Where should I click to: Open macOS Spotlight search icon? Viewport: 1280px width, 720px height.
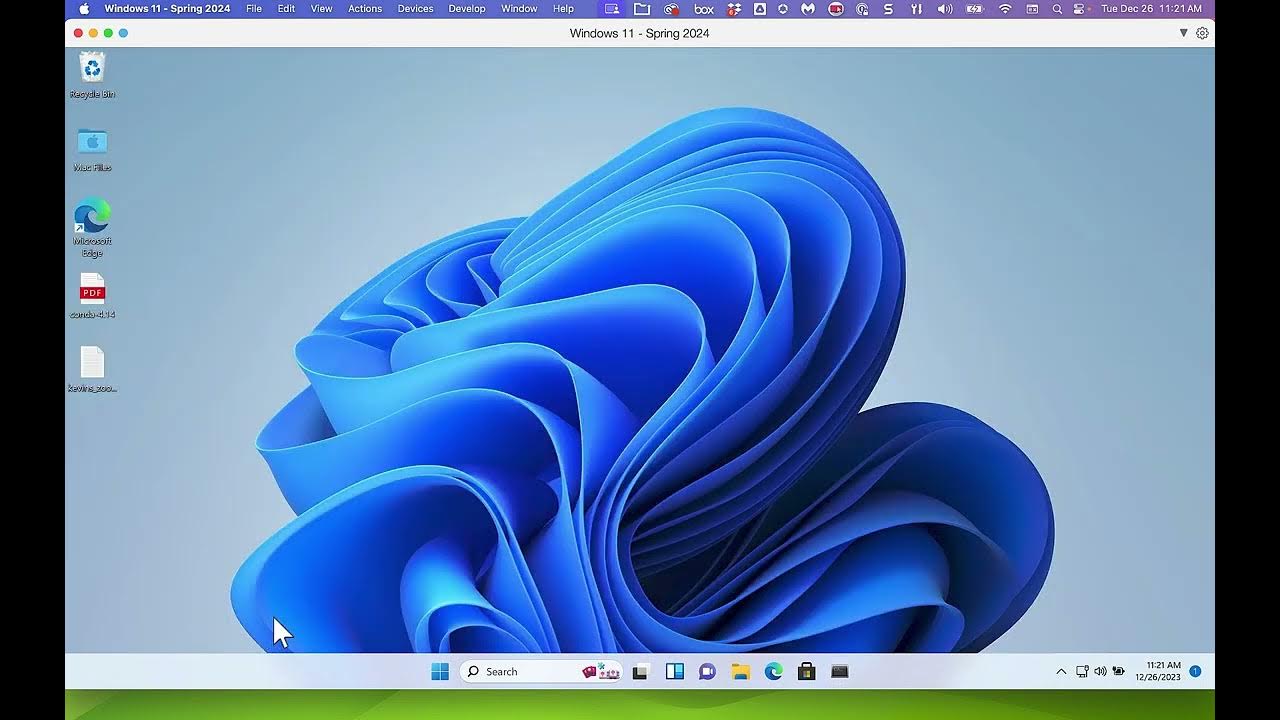[x=1057, y=9]
